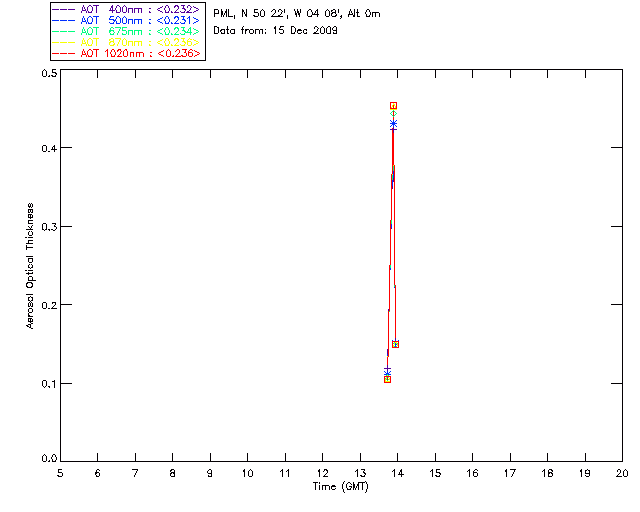This screenshot has height=512, width=640.
Task: Click the 'Aerosol Optical Thickness' axis label
Action: pyautogui.click(x=30, y=266)
